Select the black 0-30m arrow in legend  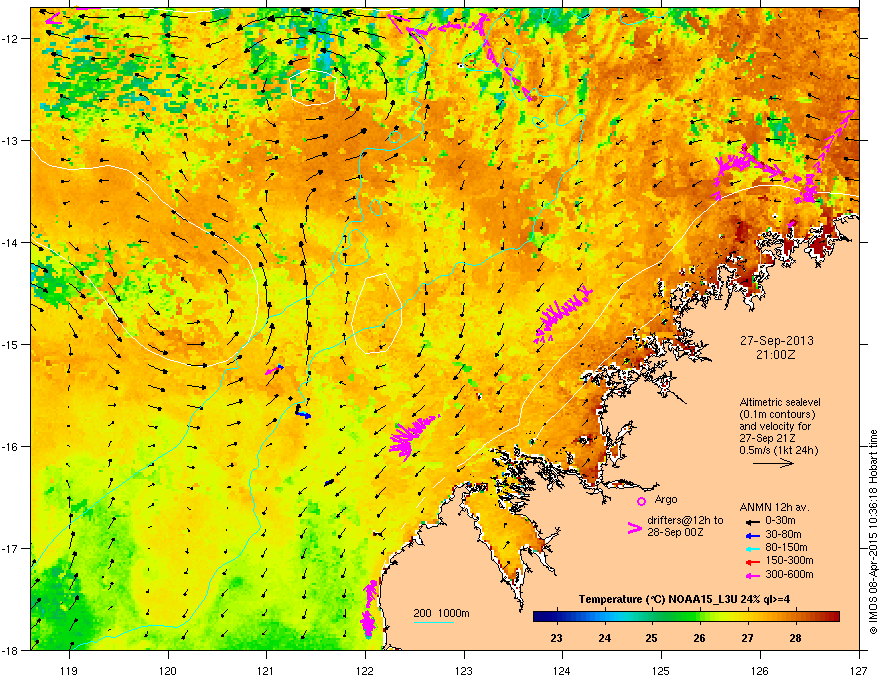point(752,522)
